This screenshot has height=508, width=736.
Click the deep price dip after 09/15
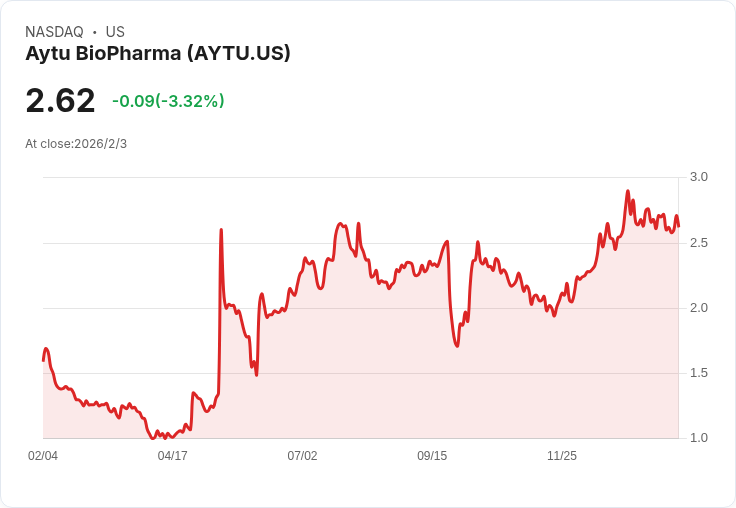point(457,345)
